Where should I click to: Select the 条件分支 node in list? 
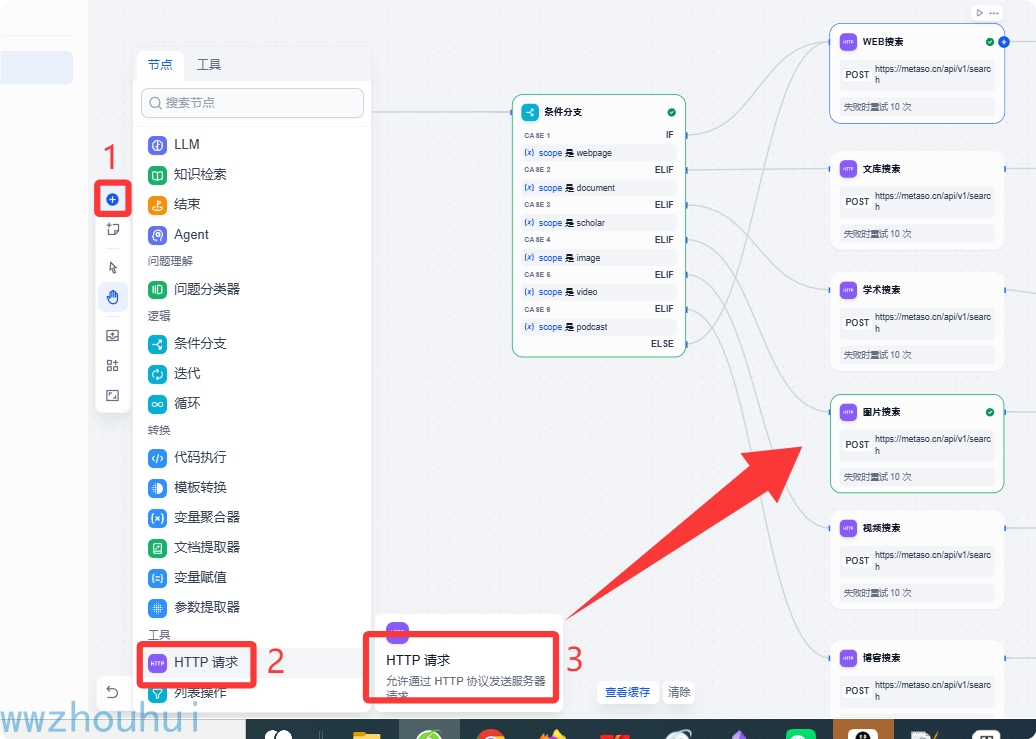pos(252,344)
